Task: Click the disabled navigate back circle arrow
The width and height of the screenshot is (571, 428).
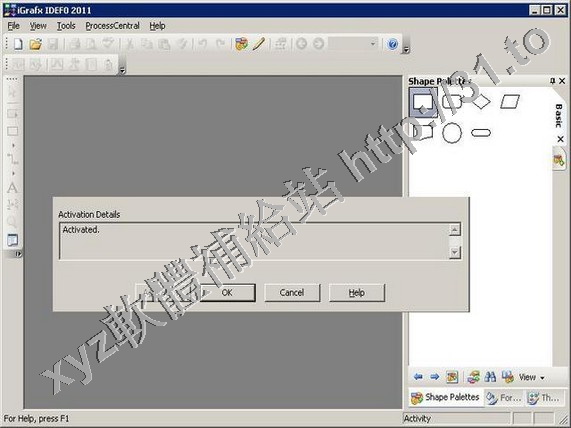Action: (x=301, y=44)
